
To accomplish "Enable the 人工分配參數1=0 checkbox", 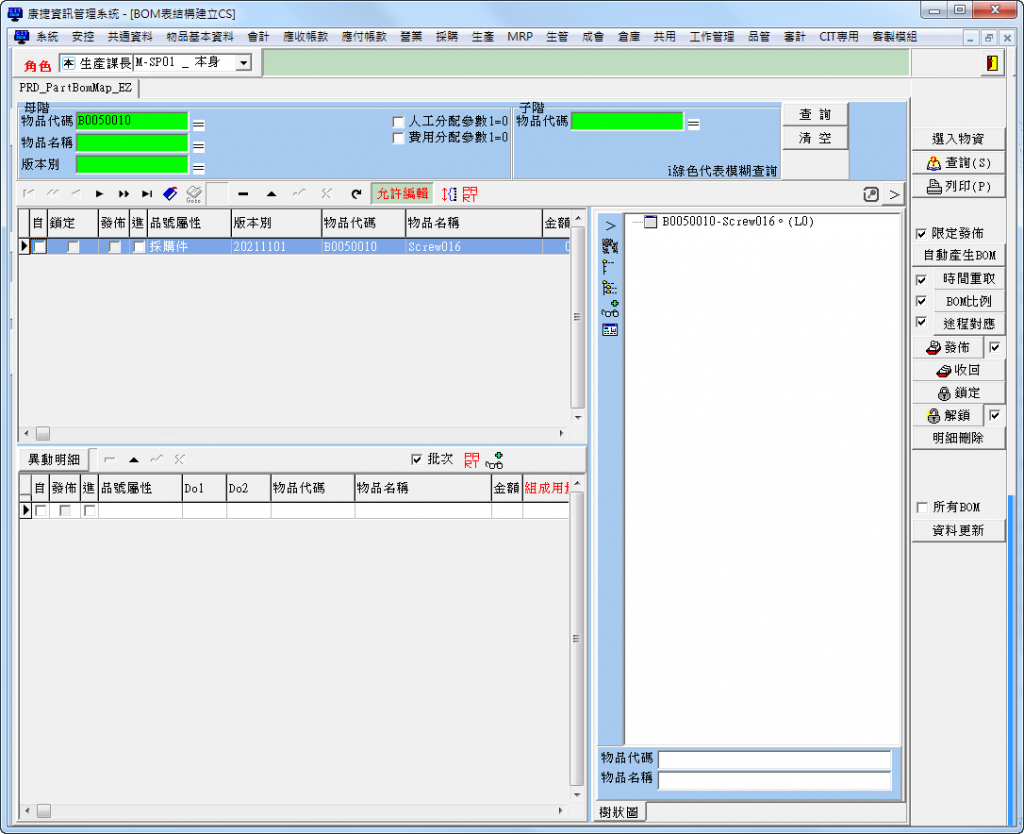I will tap(398, 121).
